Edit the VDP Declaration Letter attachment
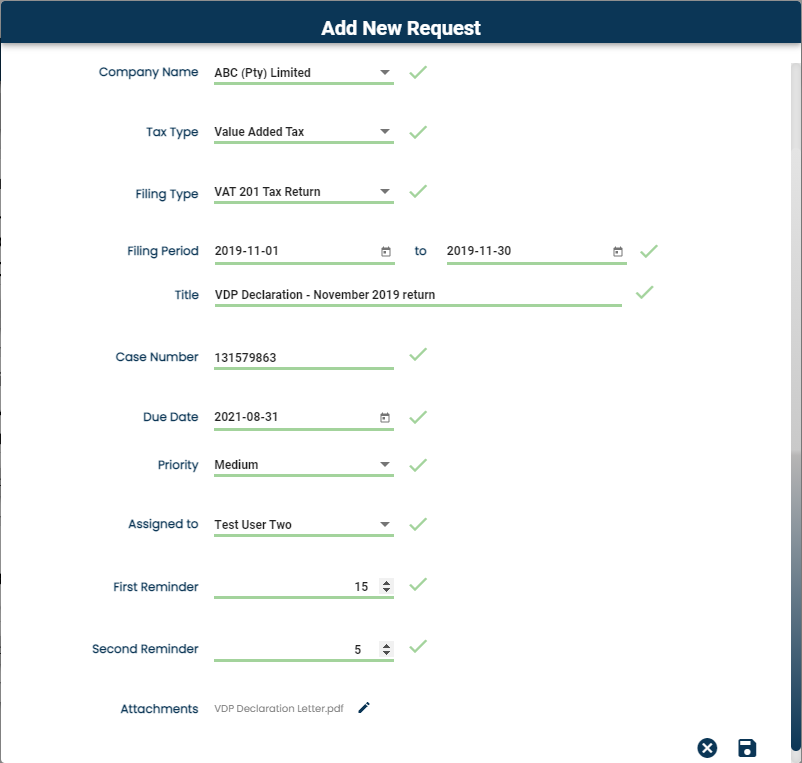 tap(364, 708)
